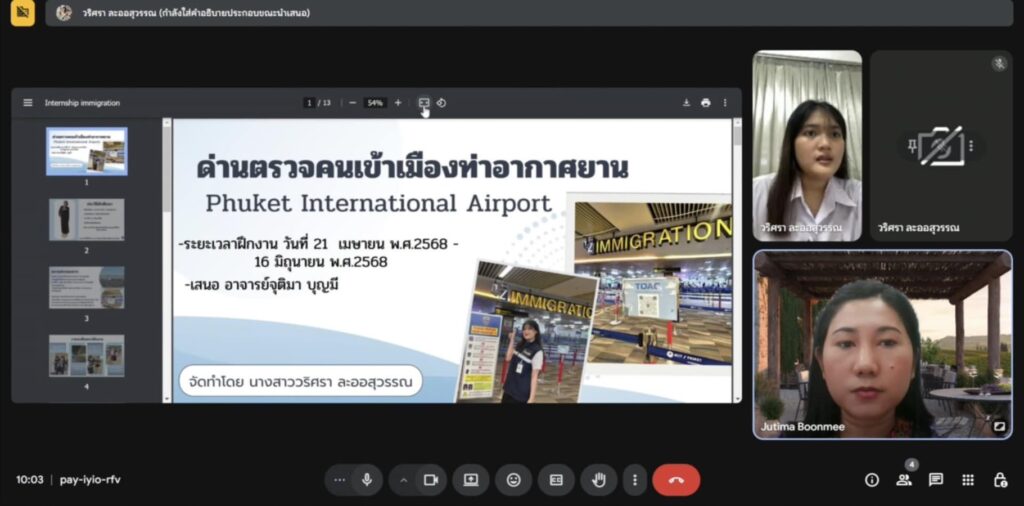Select page 4 thumbnail in sidebar
This screenshot has width=1024, height=506.
click(x=87, y=356)
